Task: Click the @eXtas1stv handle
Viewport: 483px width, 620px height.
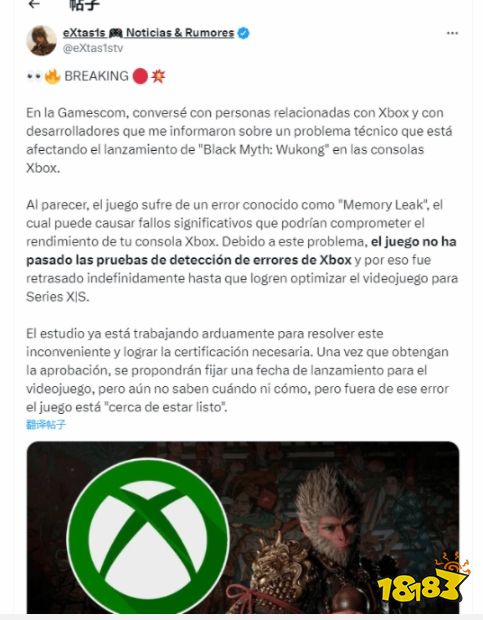Action: click(93, 48)
